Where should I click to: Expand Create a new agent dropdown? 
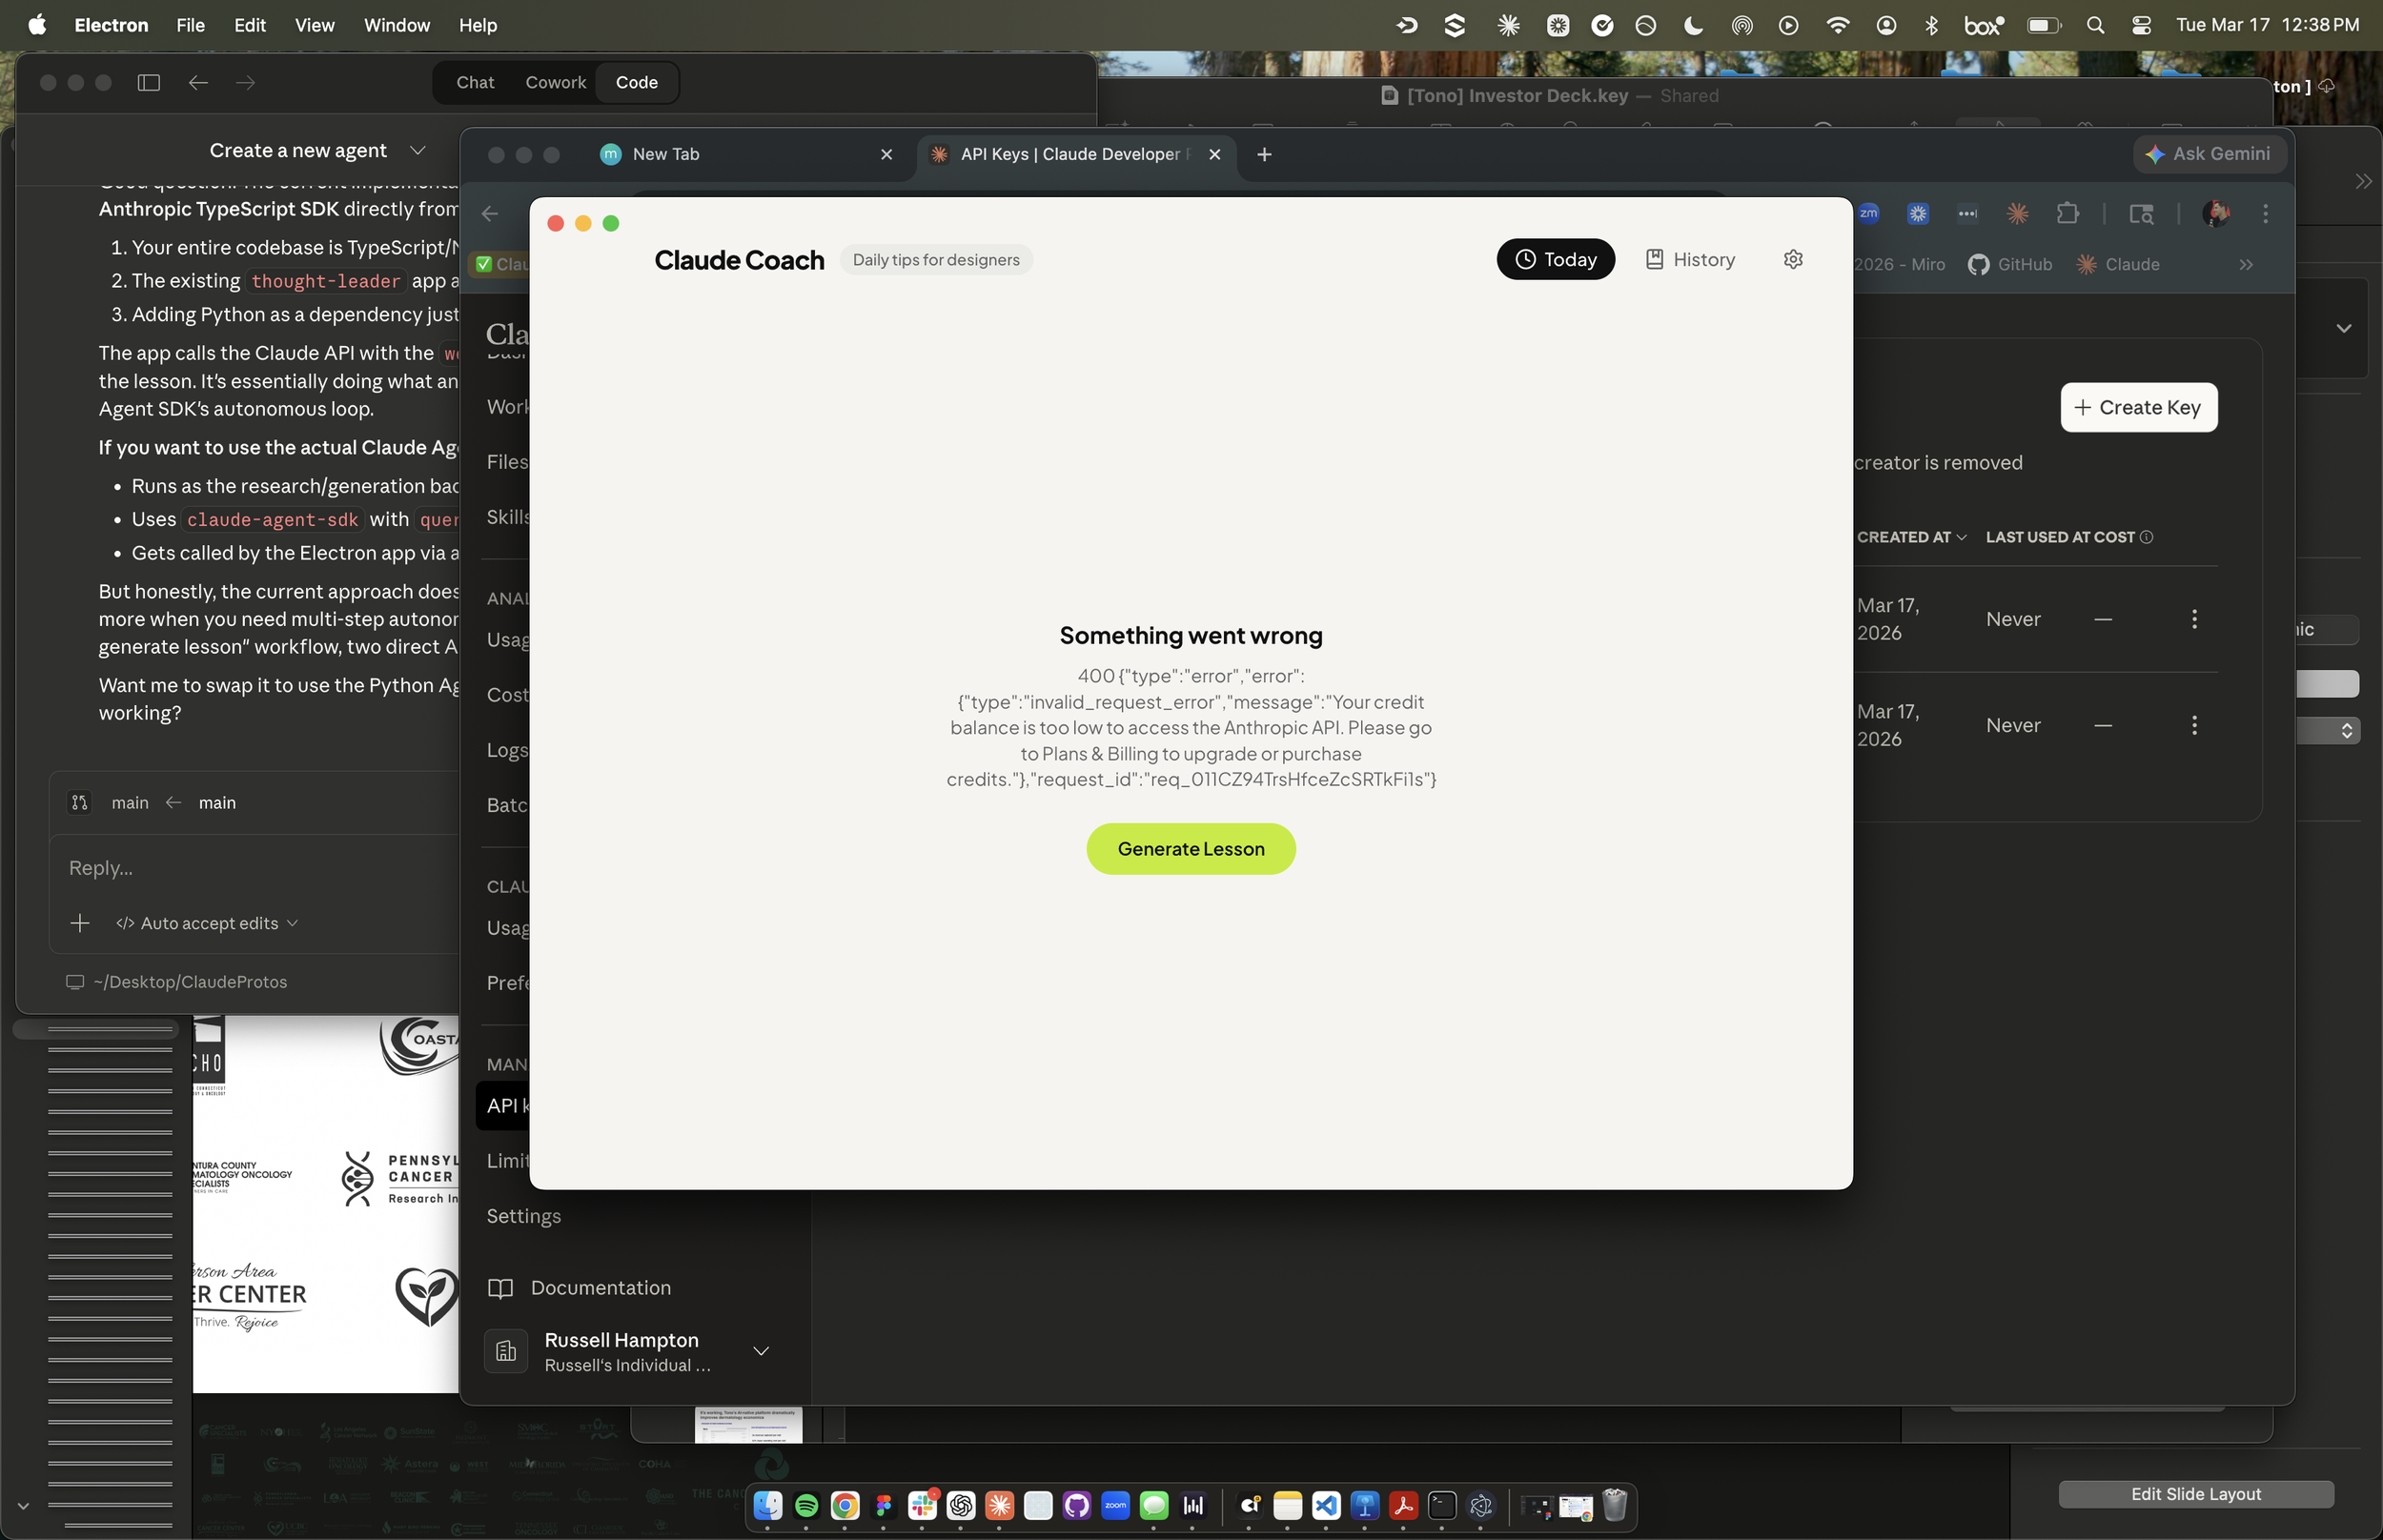[x=418, y=150]
